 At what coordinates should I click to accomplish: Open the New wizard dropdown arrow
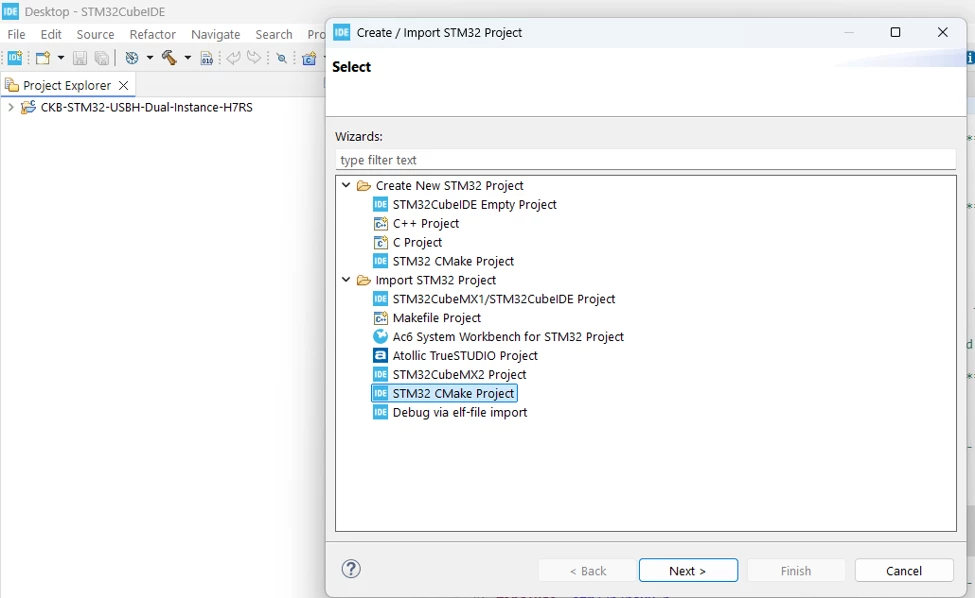pos(60,58)
